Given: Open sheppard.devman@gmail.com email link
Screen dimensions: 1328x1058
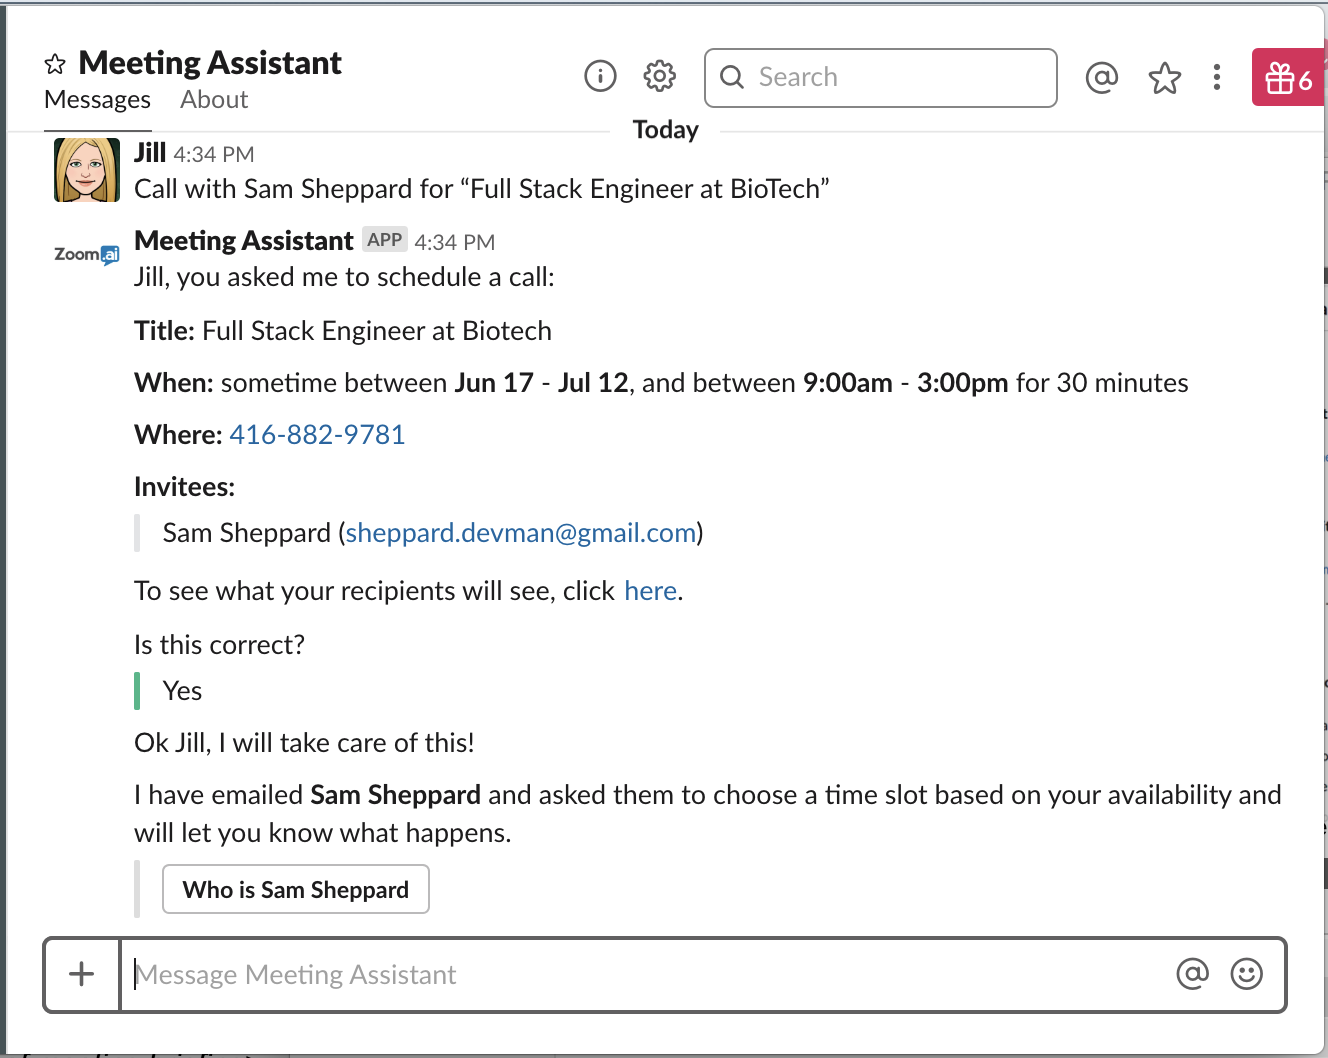Looking at the screenshot, I should tap(521, 533).
